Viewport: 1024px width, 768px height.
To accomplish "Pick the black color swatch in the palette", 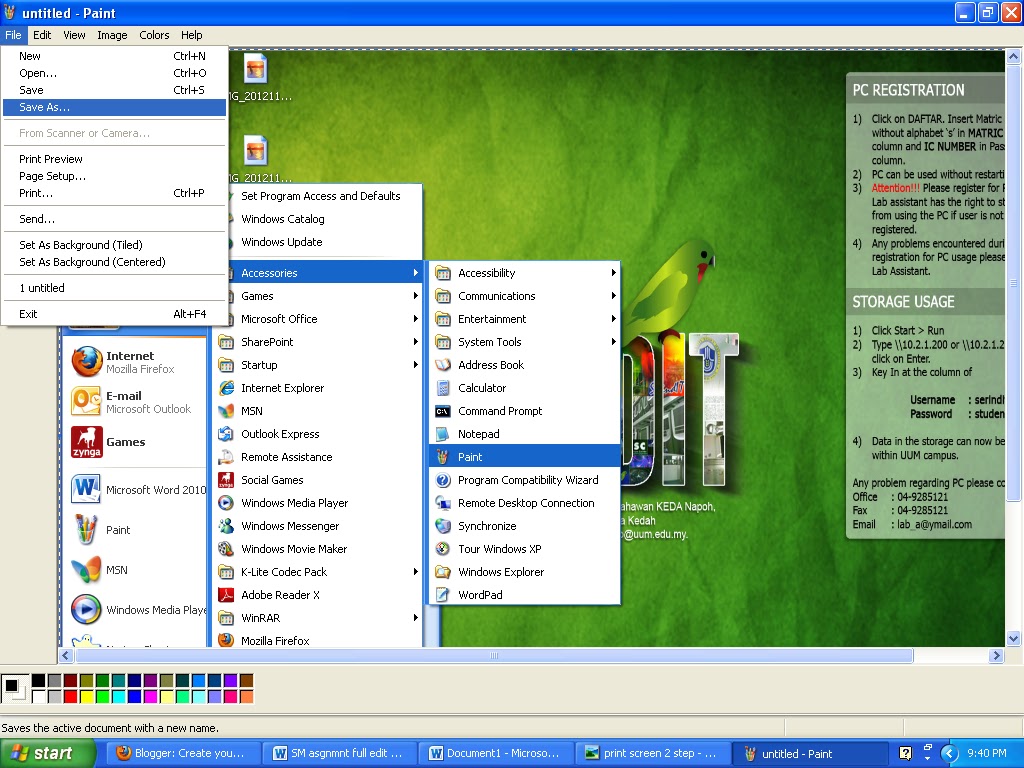I will (39, 681).
